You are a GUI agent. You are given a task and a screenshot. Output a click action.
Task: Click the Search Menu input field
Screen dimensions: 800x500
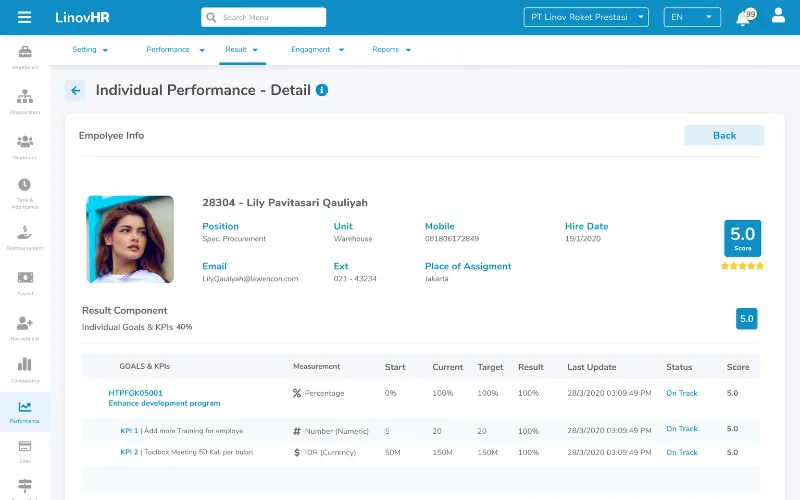[x=264, y=17]
